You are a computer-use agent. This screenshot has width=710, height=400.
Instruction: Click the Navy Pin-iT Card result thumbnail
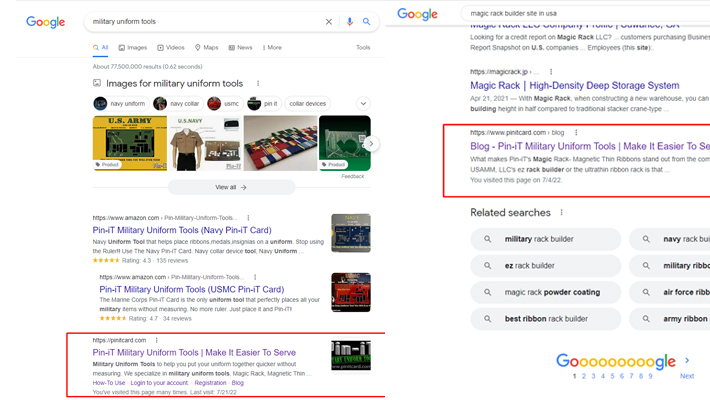[351, 233]
